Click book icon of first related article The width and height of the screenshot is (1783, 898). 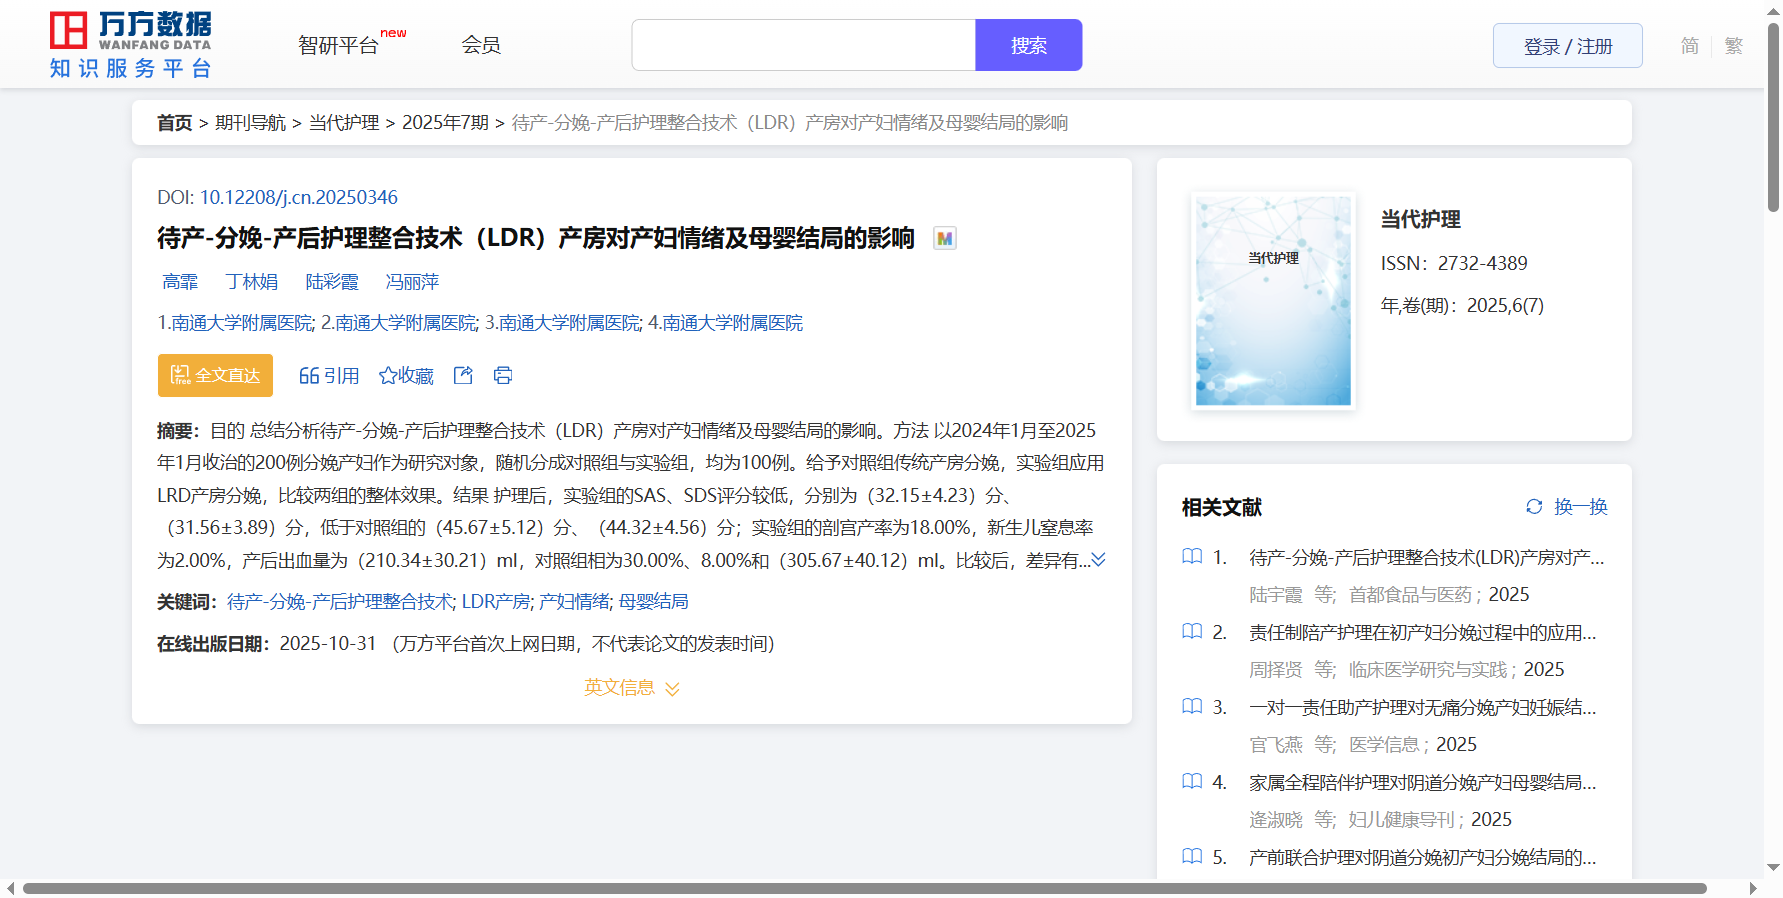pyautogui.click(x=1192, y=556)
